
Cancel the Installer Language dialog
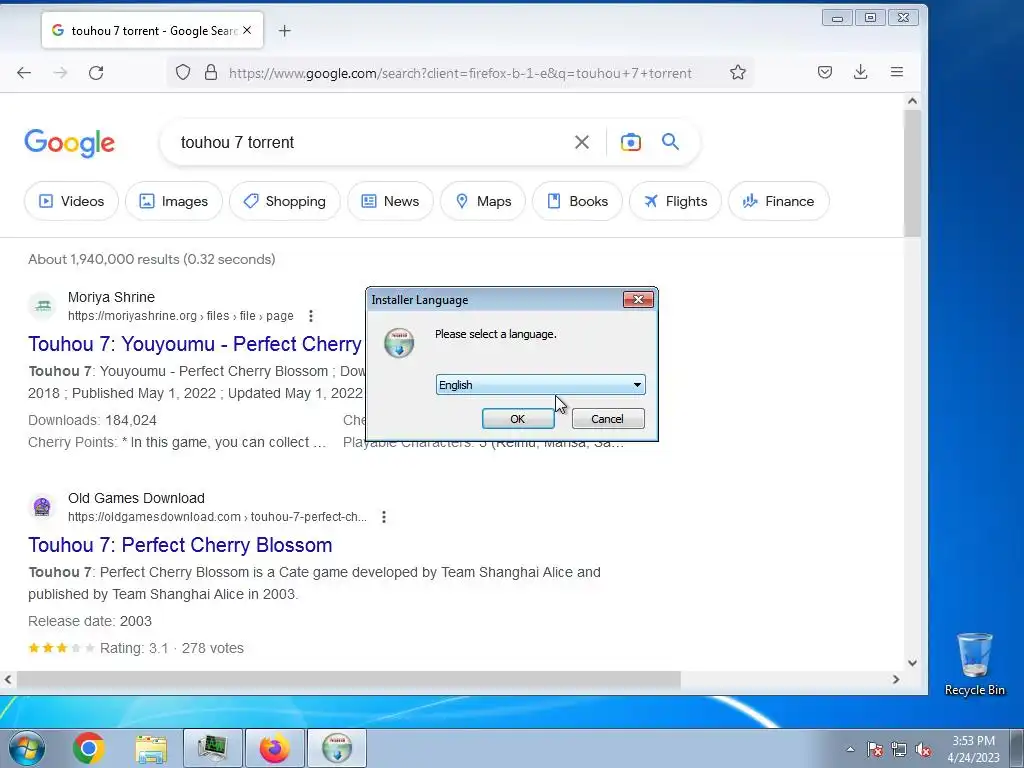607,419
